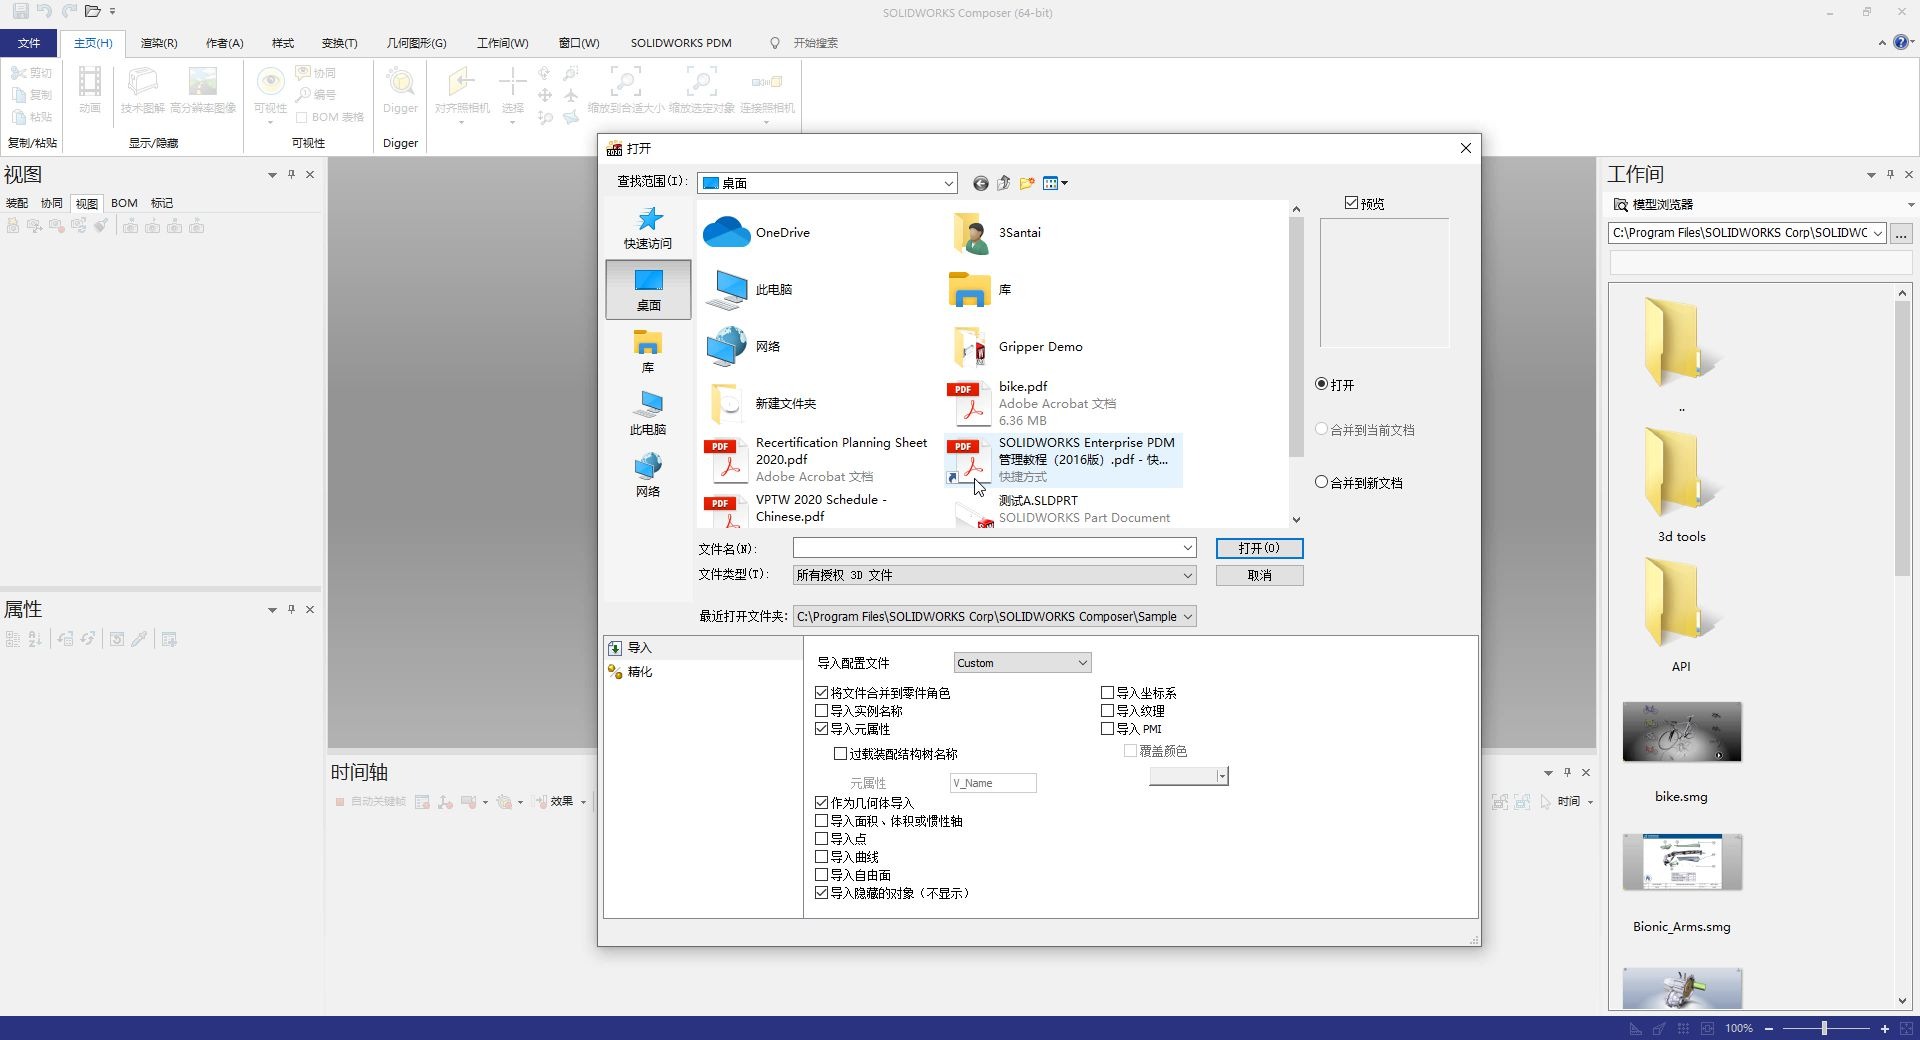This screenshot has height=1040, width=1920.
Task: Click the open folder icon in title bar
Action: (x=92, y=12)
